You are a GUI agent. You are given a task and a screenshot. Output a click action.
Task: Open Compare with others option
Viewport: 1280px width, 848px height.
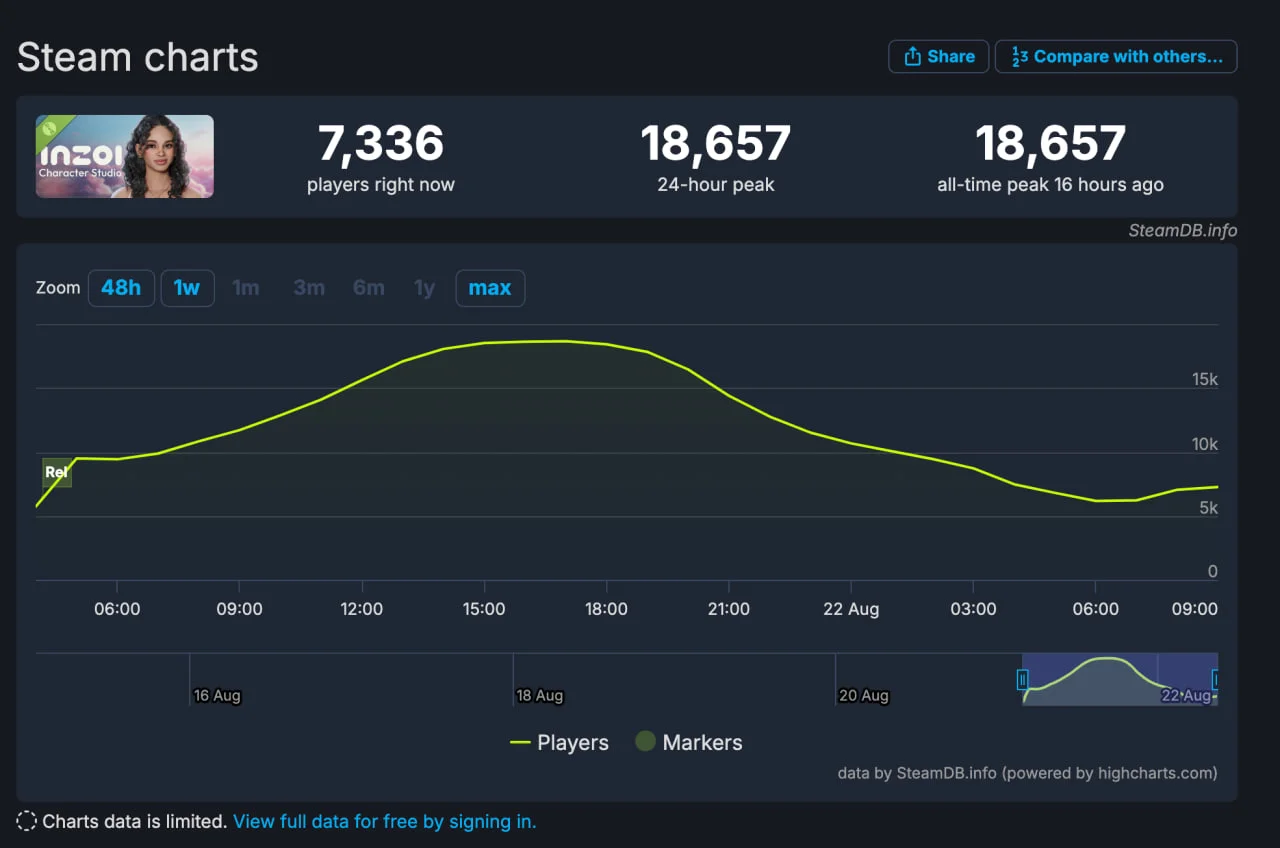[1116, 56]
